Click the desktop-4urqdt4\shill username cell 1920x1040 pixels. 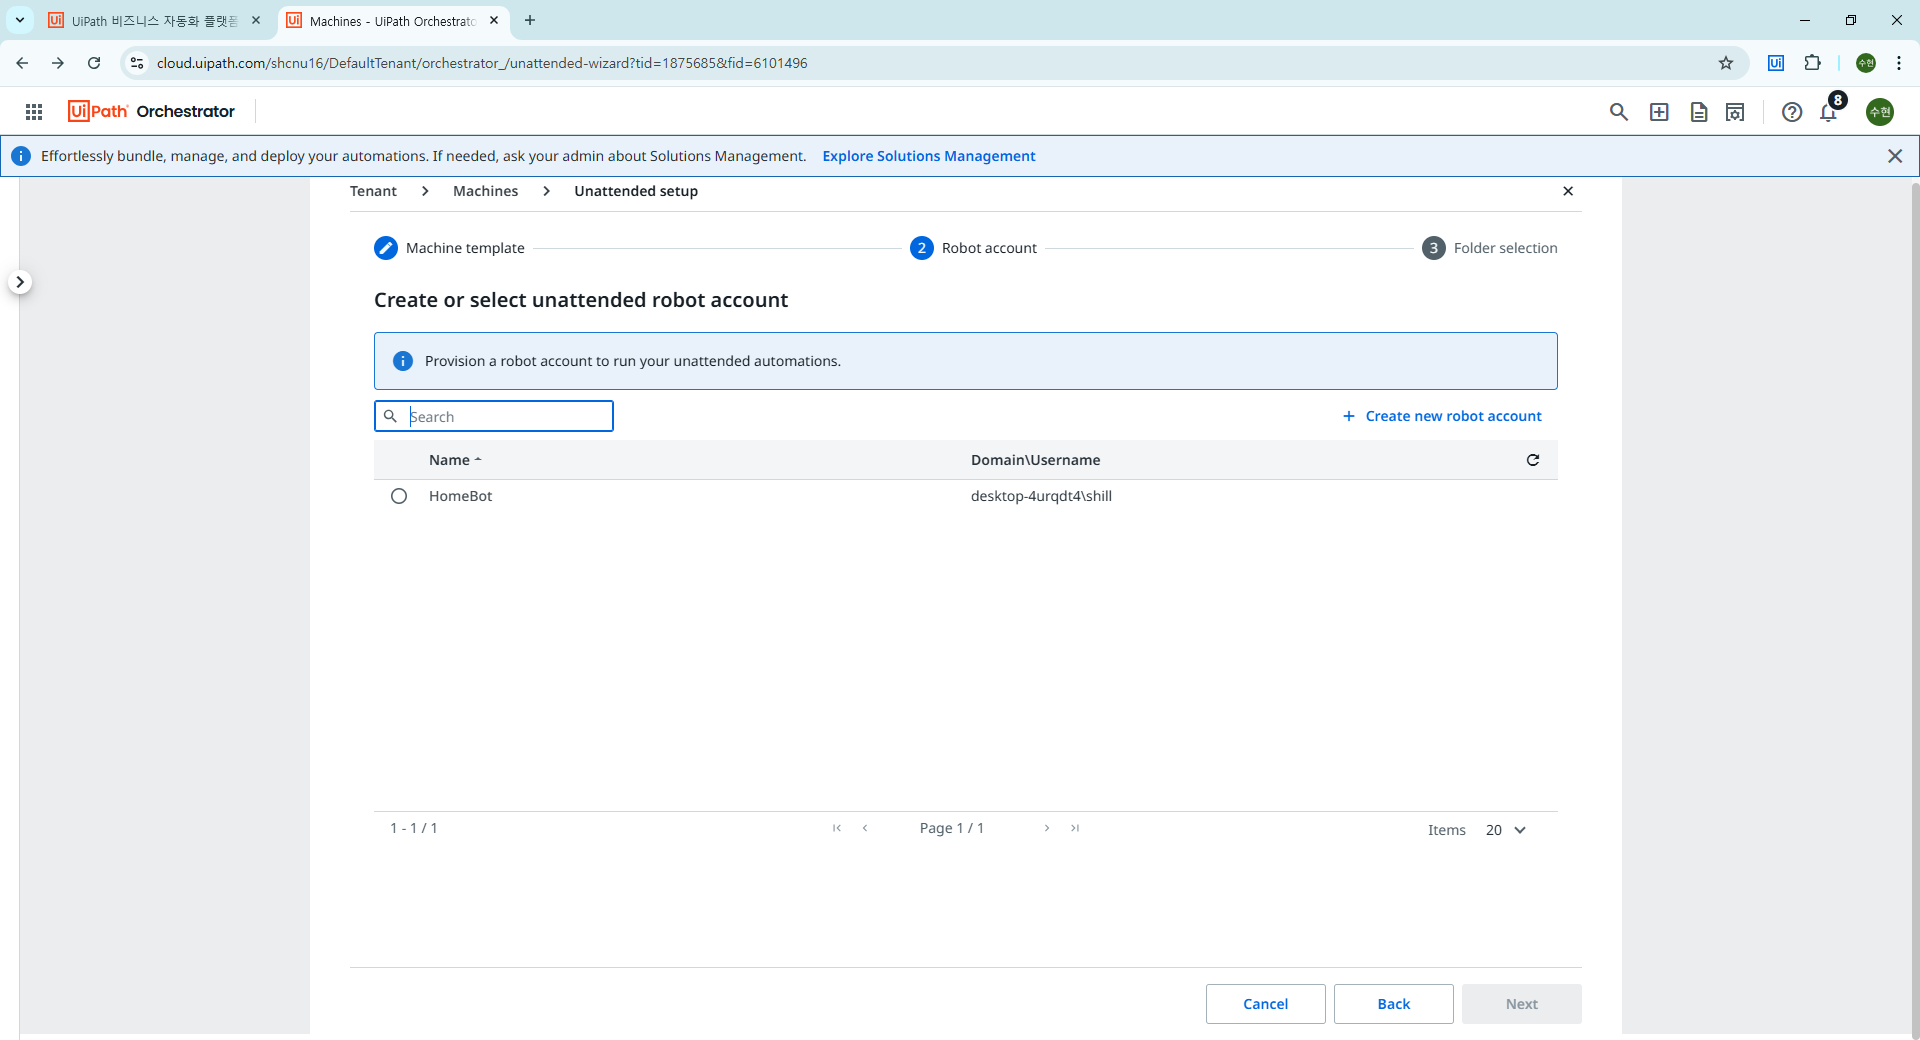(1041, 496)
